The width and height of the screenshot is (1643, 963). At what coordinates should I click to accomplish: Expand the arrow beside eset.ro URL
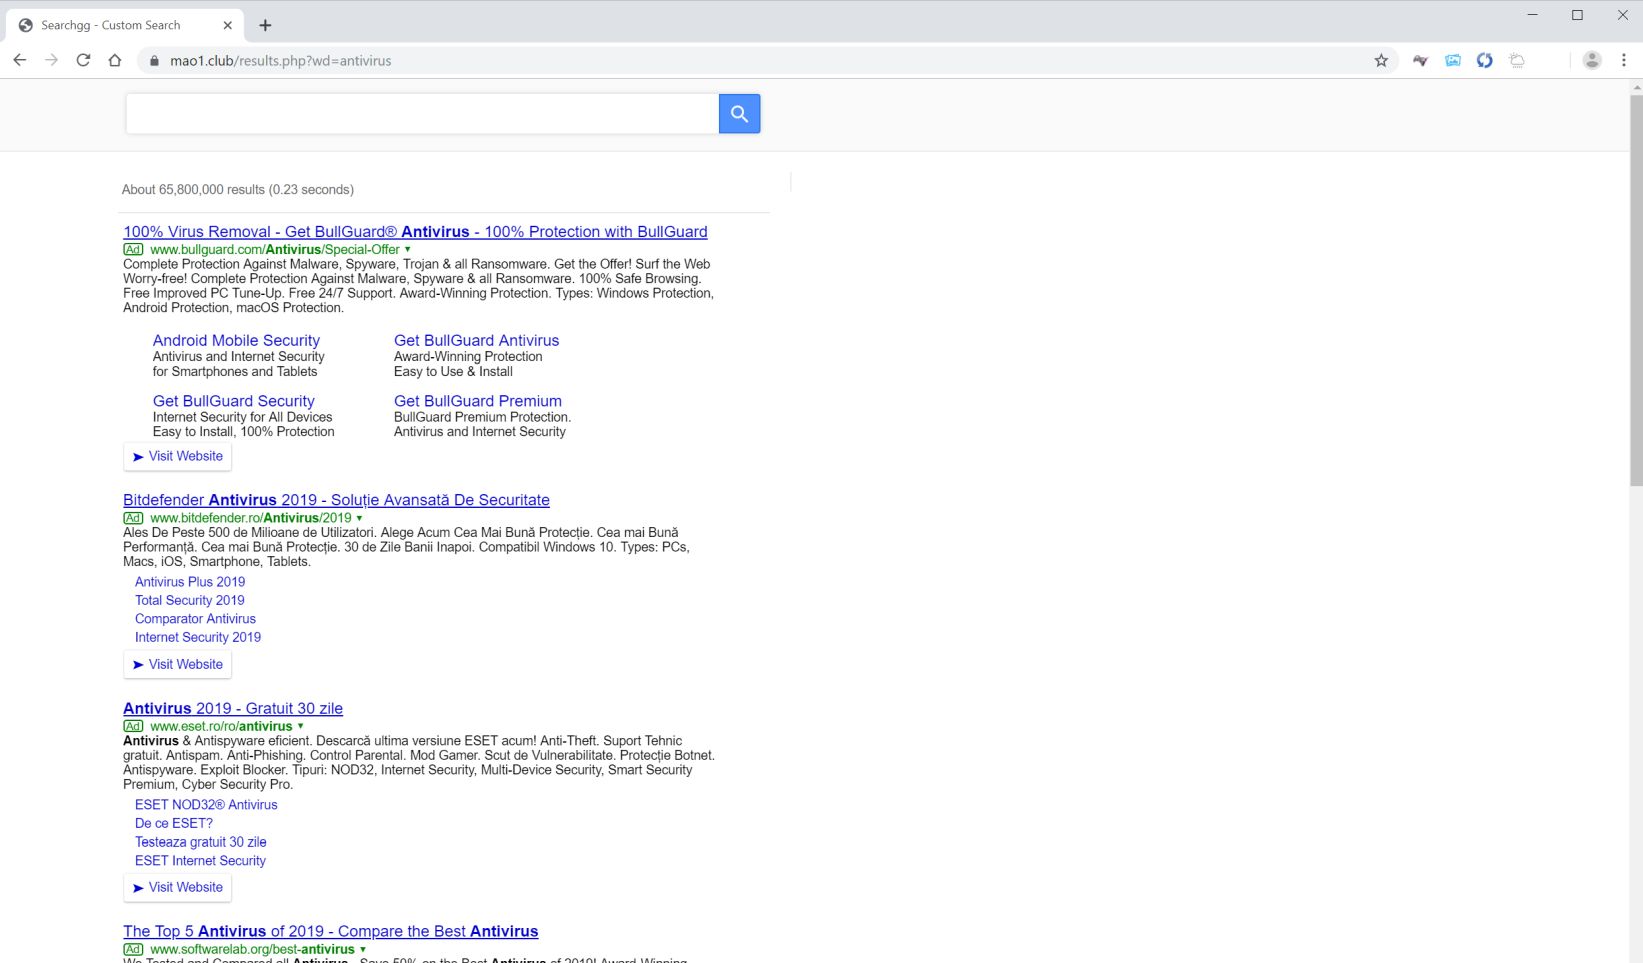click(x=300, y=727)
